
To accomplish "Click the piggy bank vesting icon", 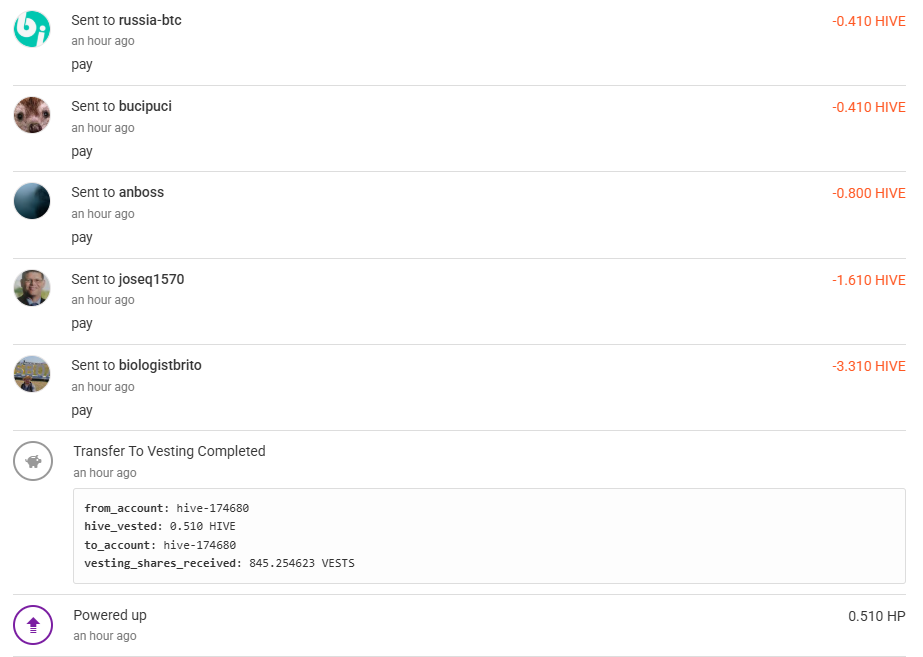I will click(x=33, y=461).
